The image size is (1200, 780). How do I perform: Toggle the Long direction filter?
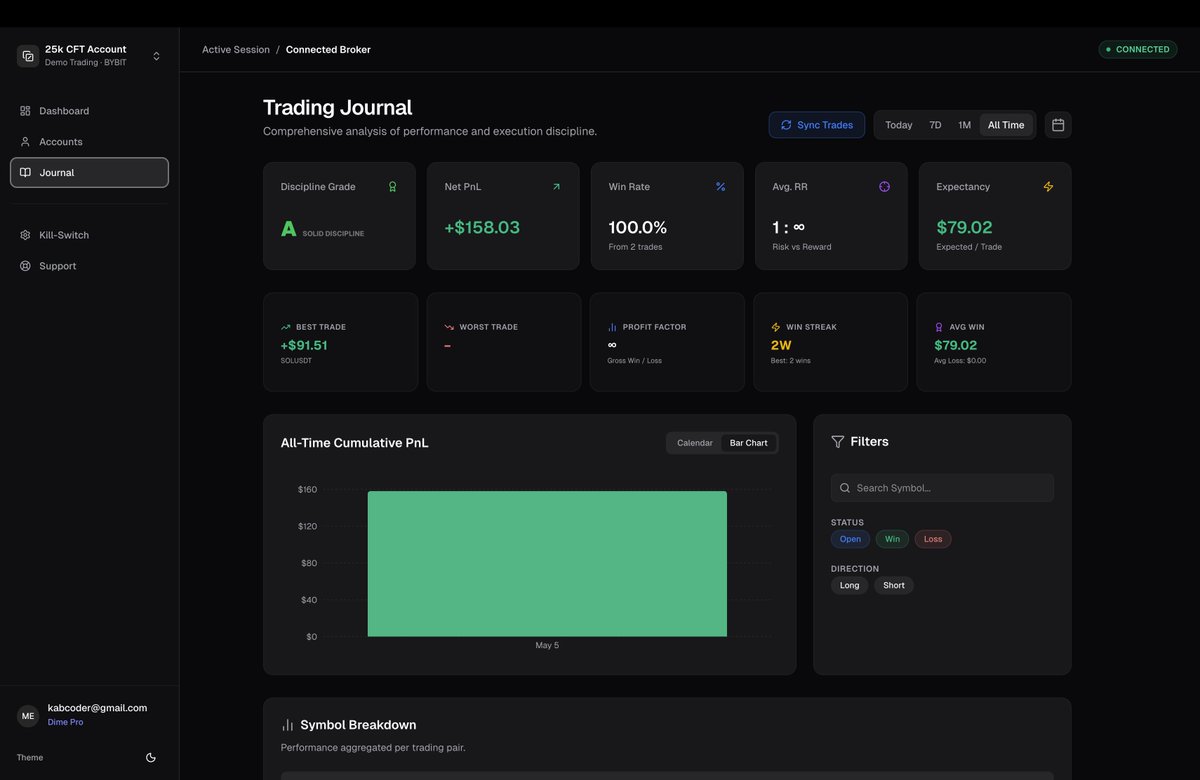(849, 585)
